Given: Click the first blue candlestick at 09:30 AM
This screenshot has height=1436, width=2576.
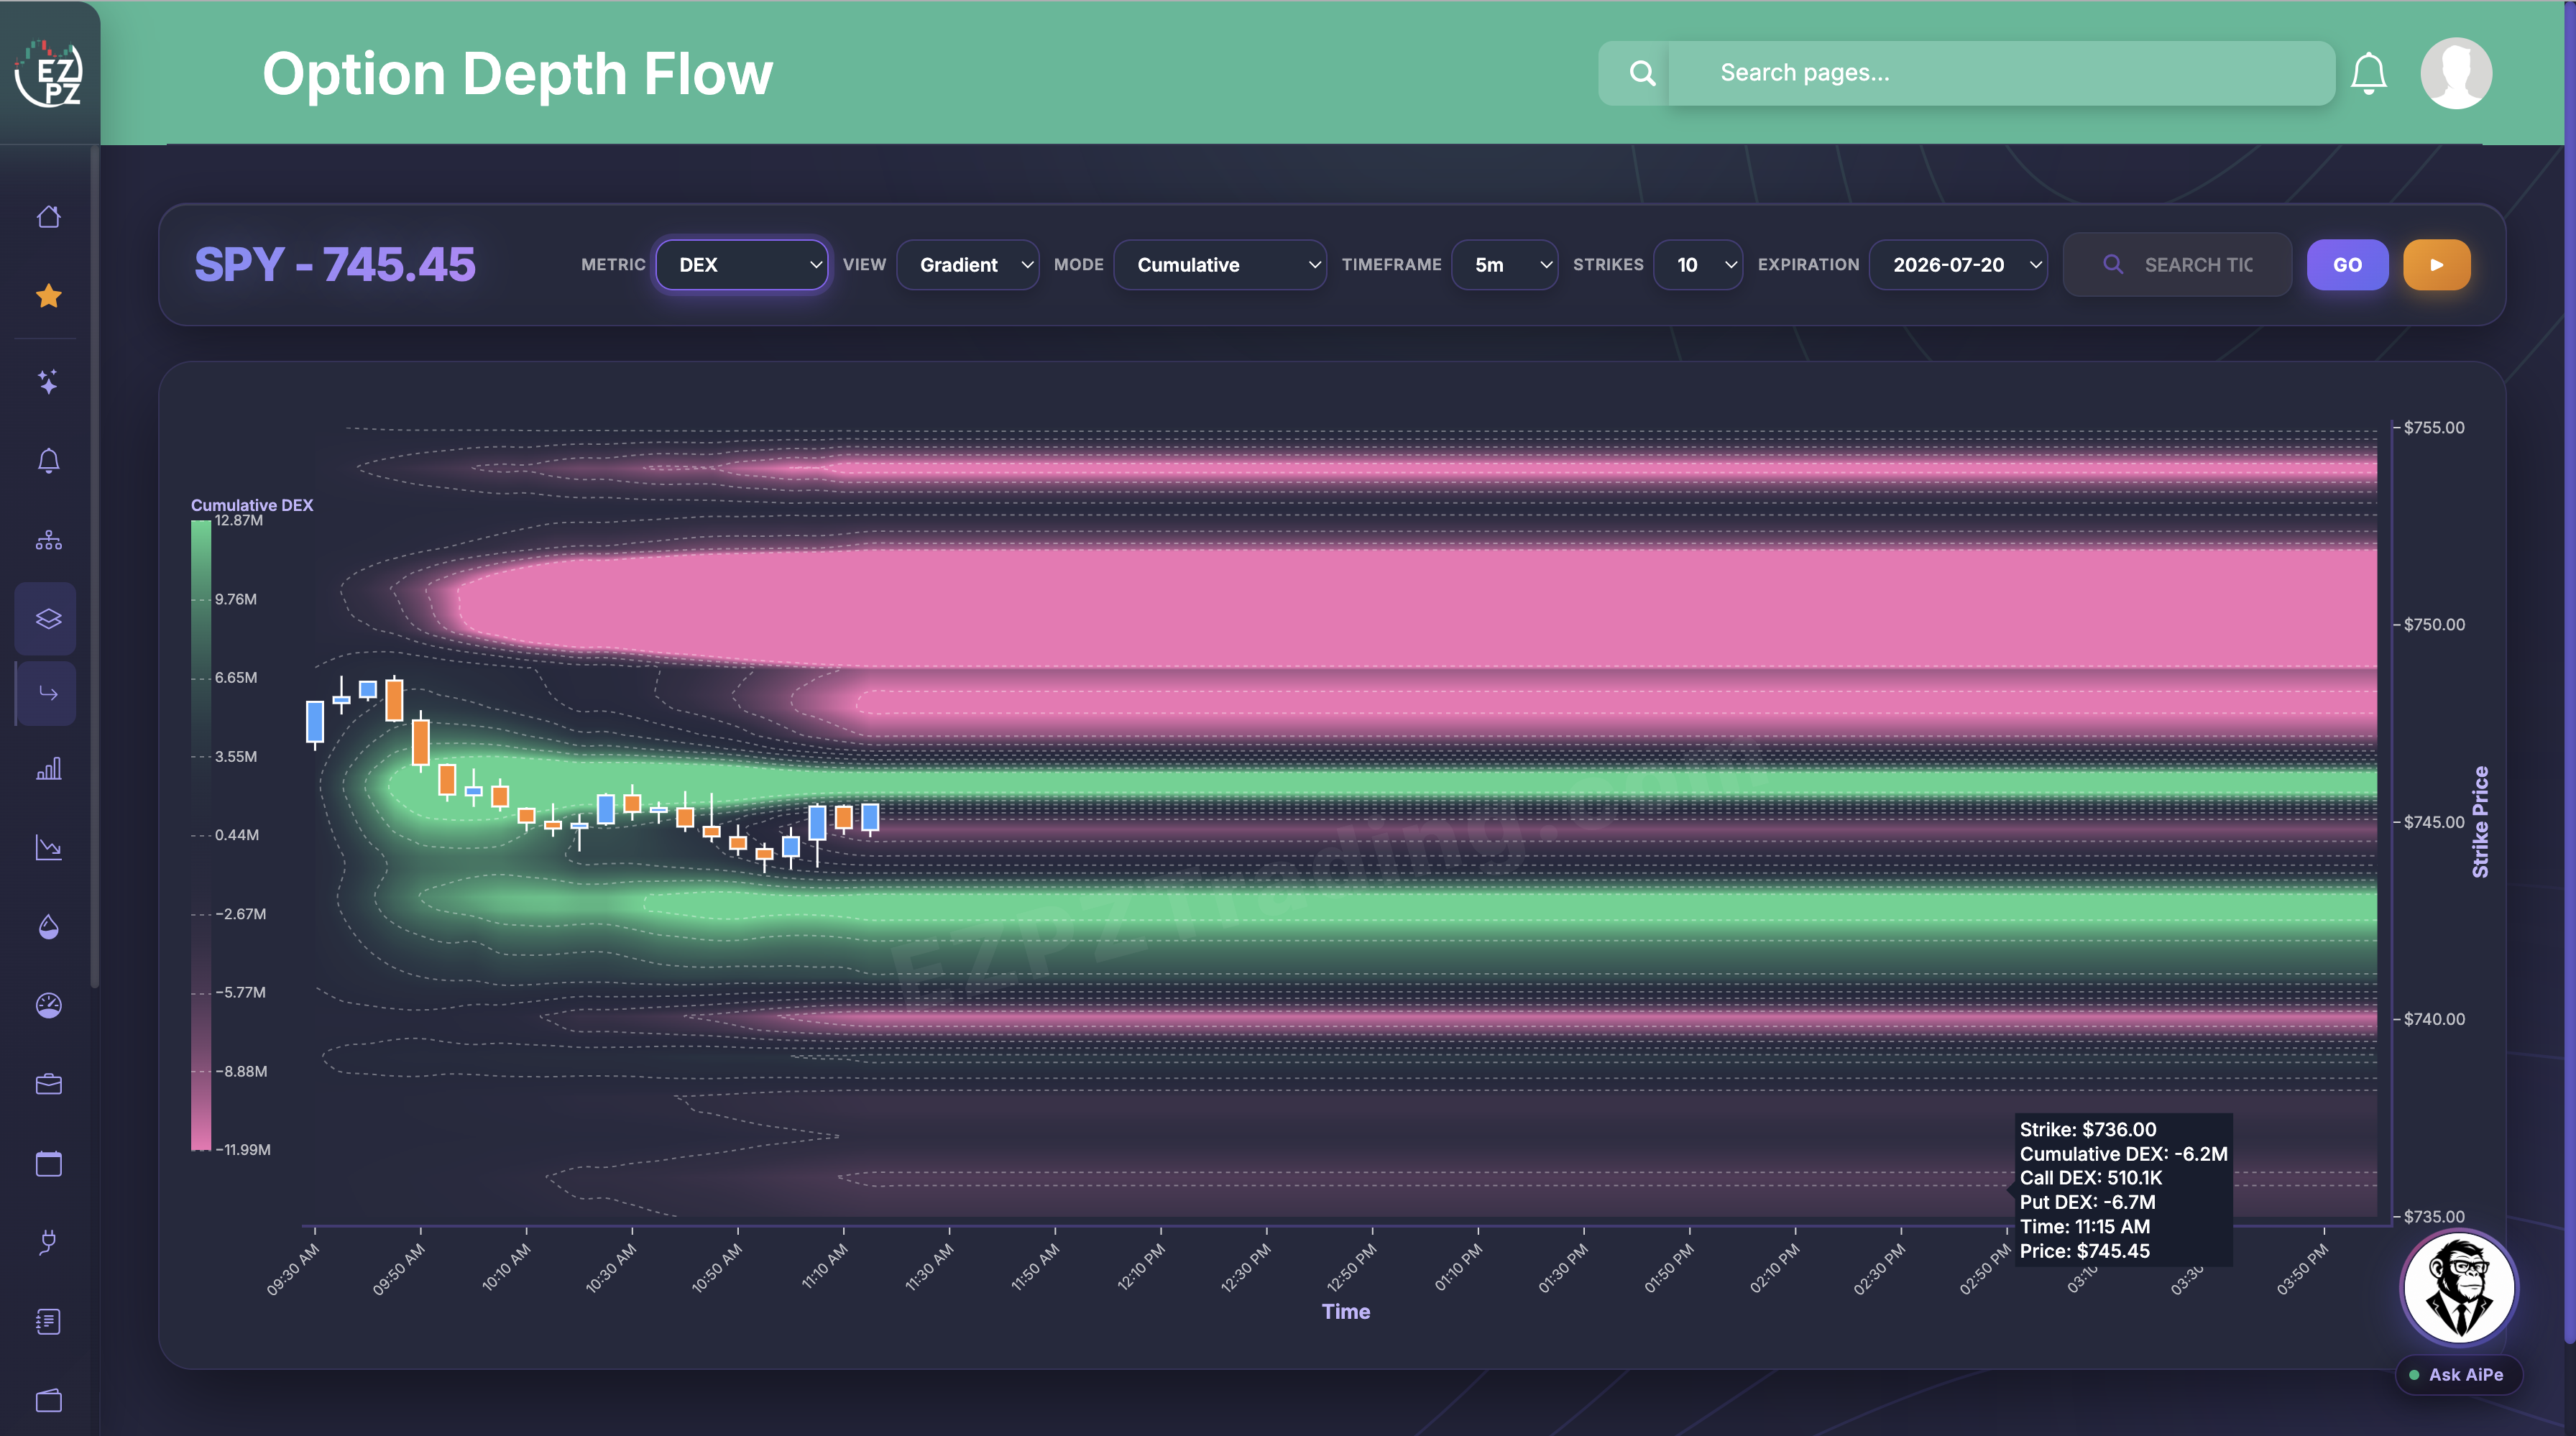Looking at the screenshot, I should (315, 721).
